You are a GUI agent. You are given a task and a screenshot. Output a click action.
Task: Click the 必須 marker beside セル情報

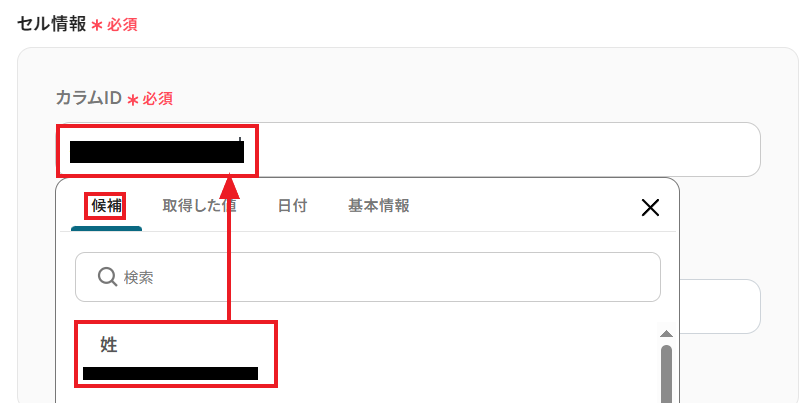[x=122, y=25]
